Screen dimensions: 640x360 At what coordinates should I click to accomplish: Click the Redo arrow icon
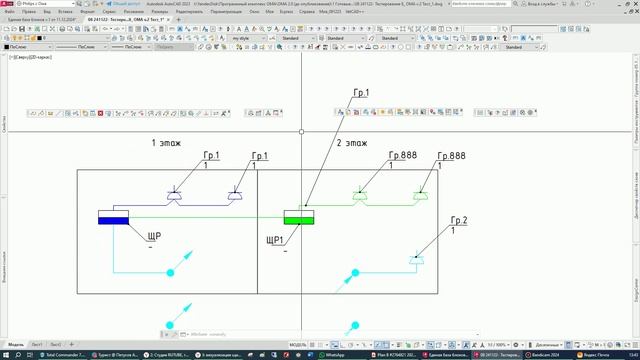pyautogui.click(x=117, y=29)
